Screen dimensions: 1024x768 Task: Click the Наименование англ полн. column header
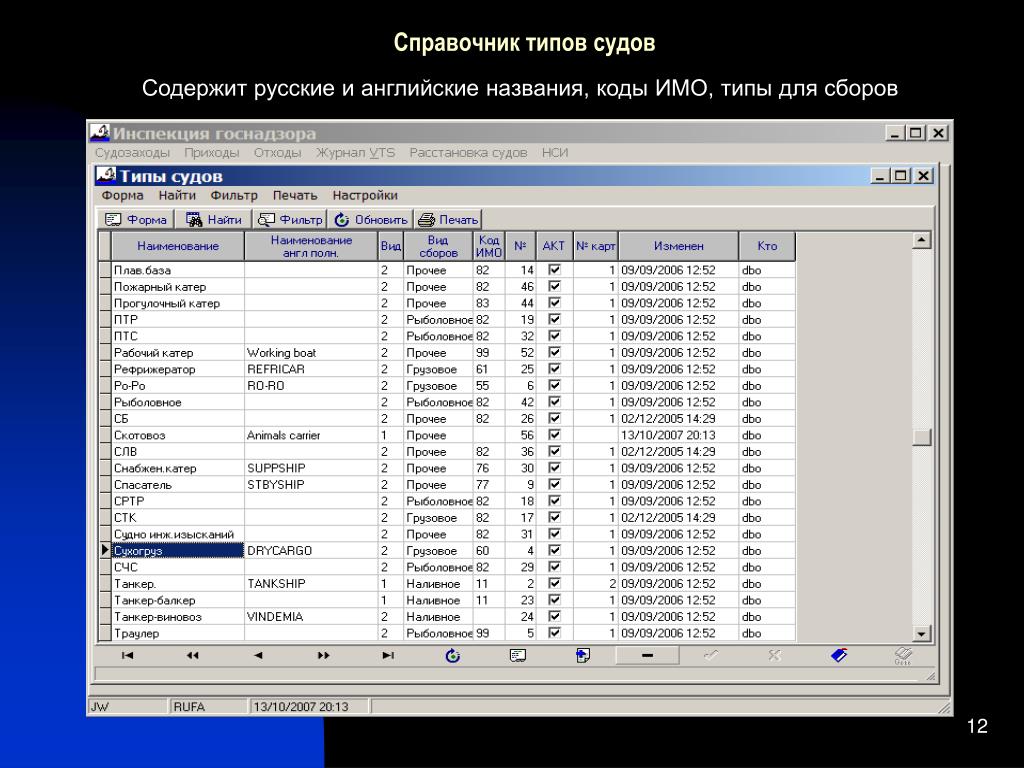point(311,246)
